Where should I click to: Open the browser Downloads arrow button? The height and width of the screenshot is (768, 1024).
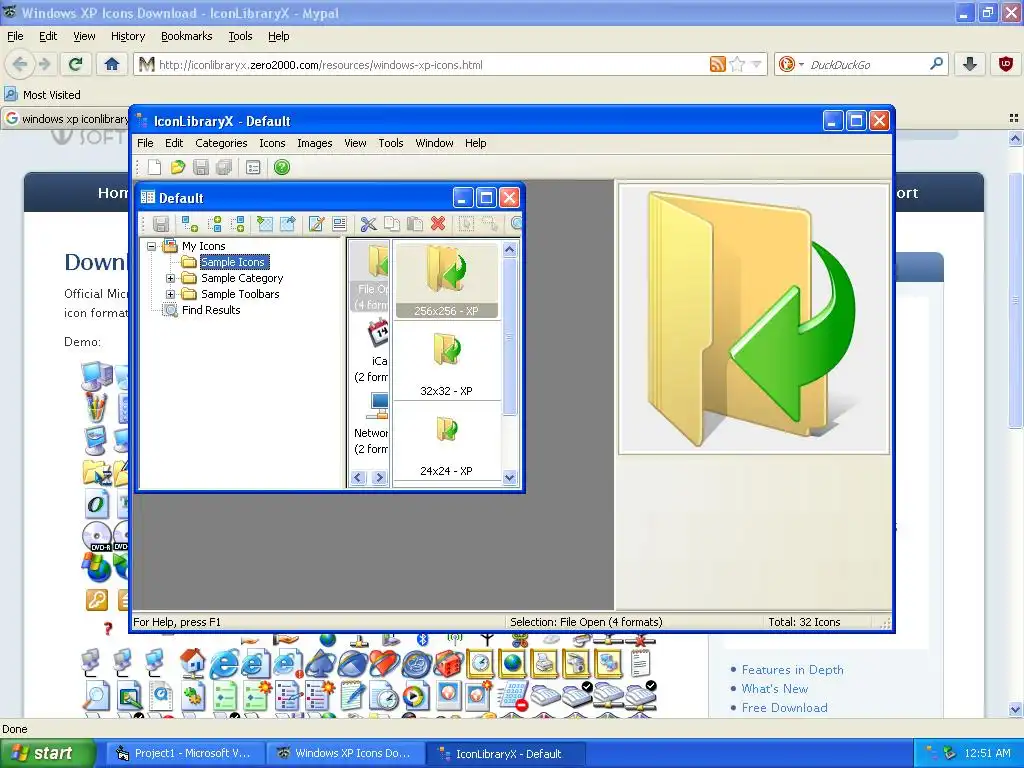coord(970,64)
